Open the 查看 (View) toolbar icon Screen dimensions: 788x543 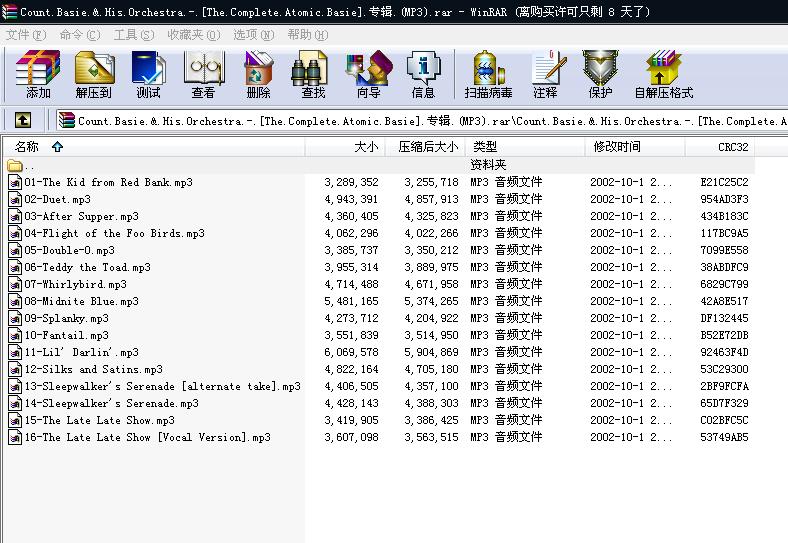click(203, 74)
